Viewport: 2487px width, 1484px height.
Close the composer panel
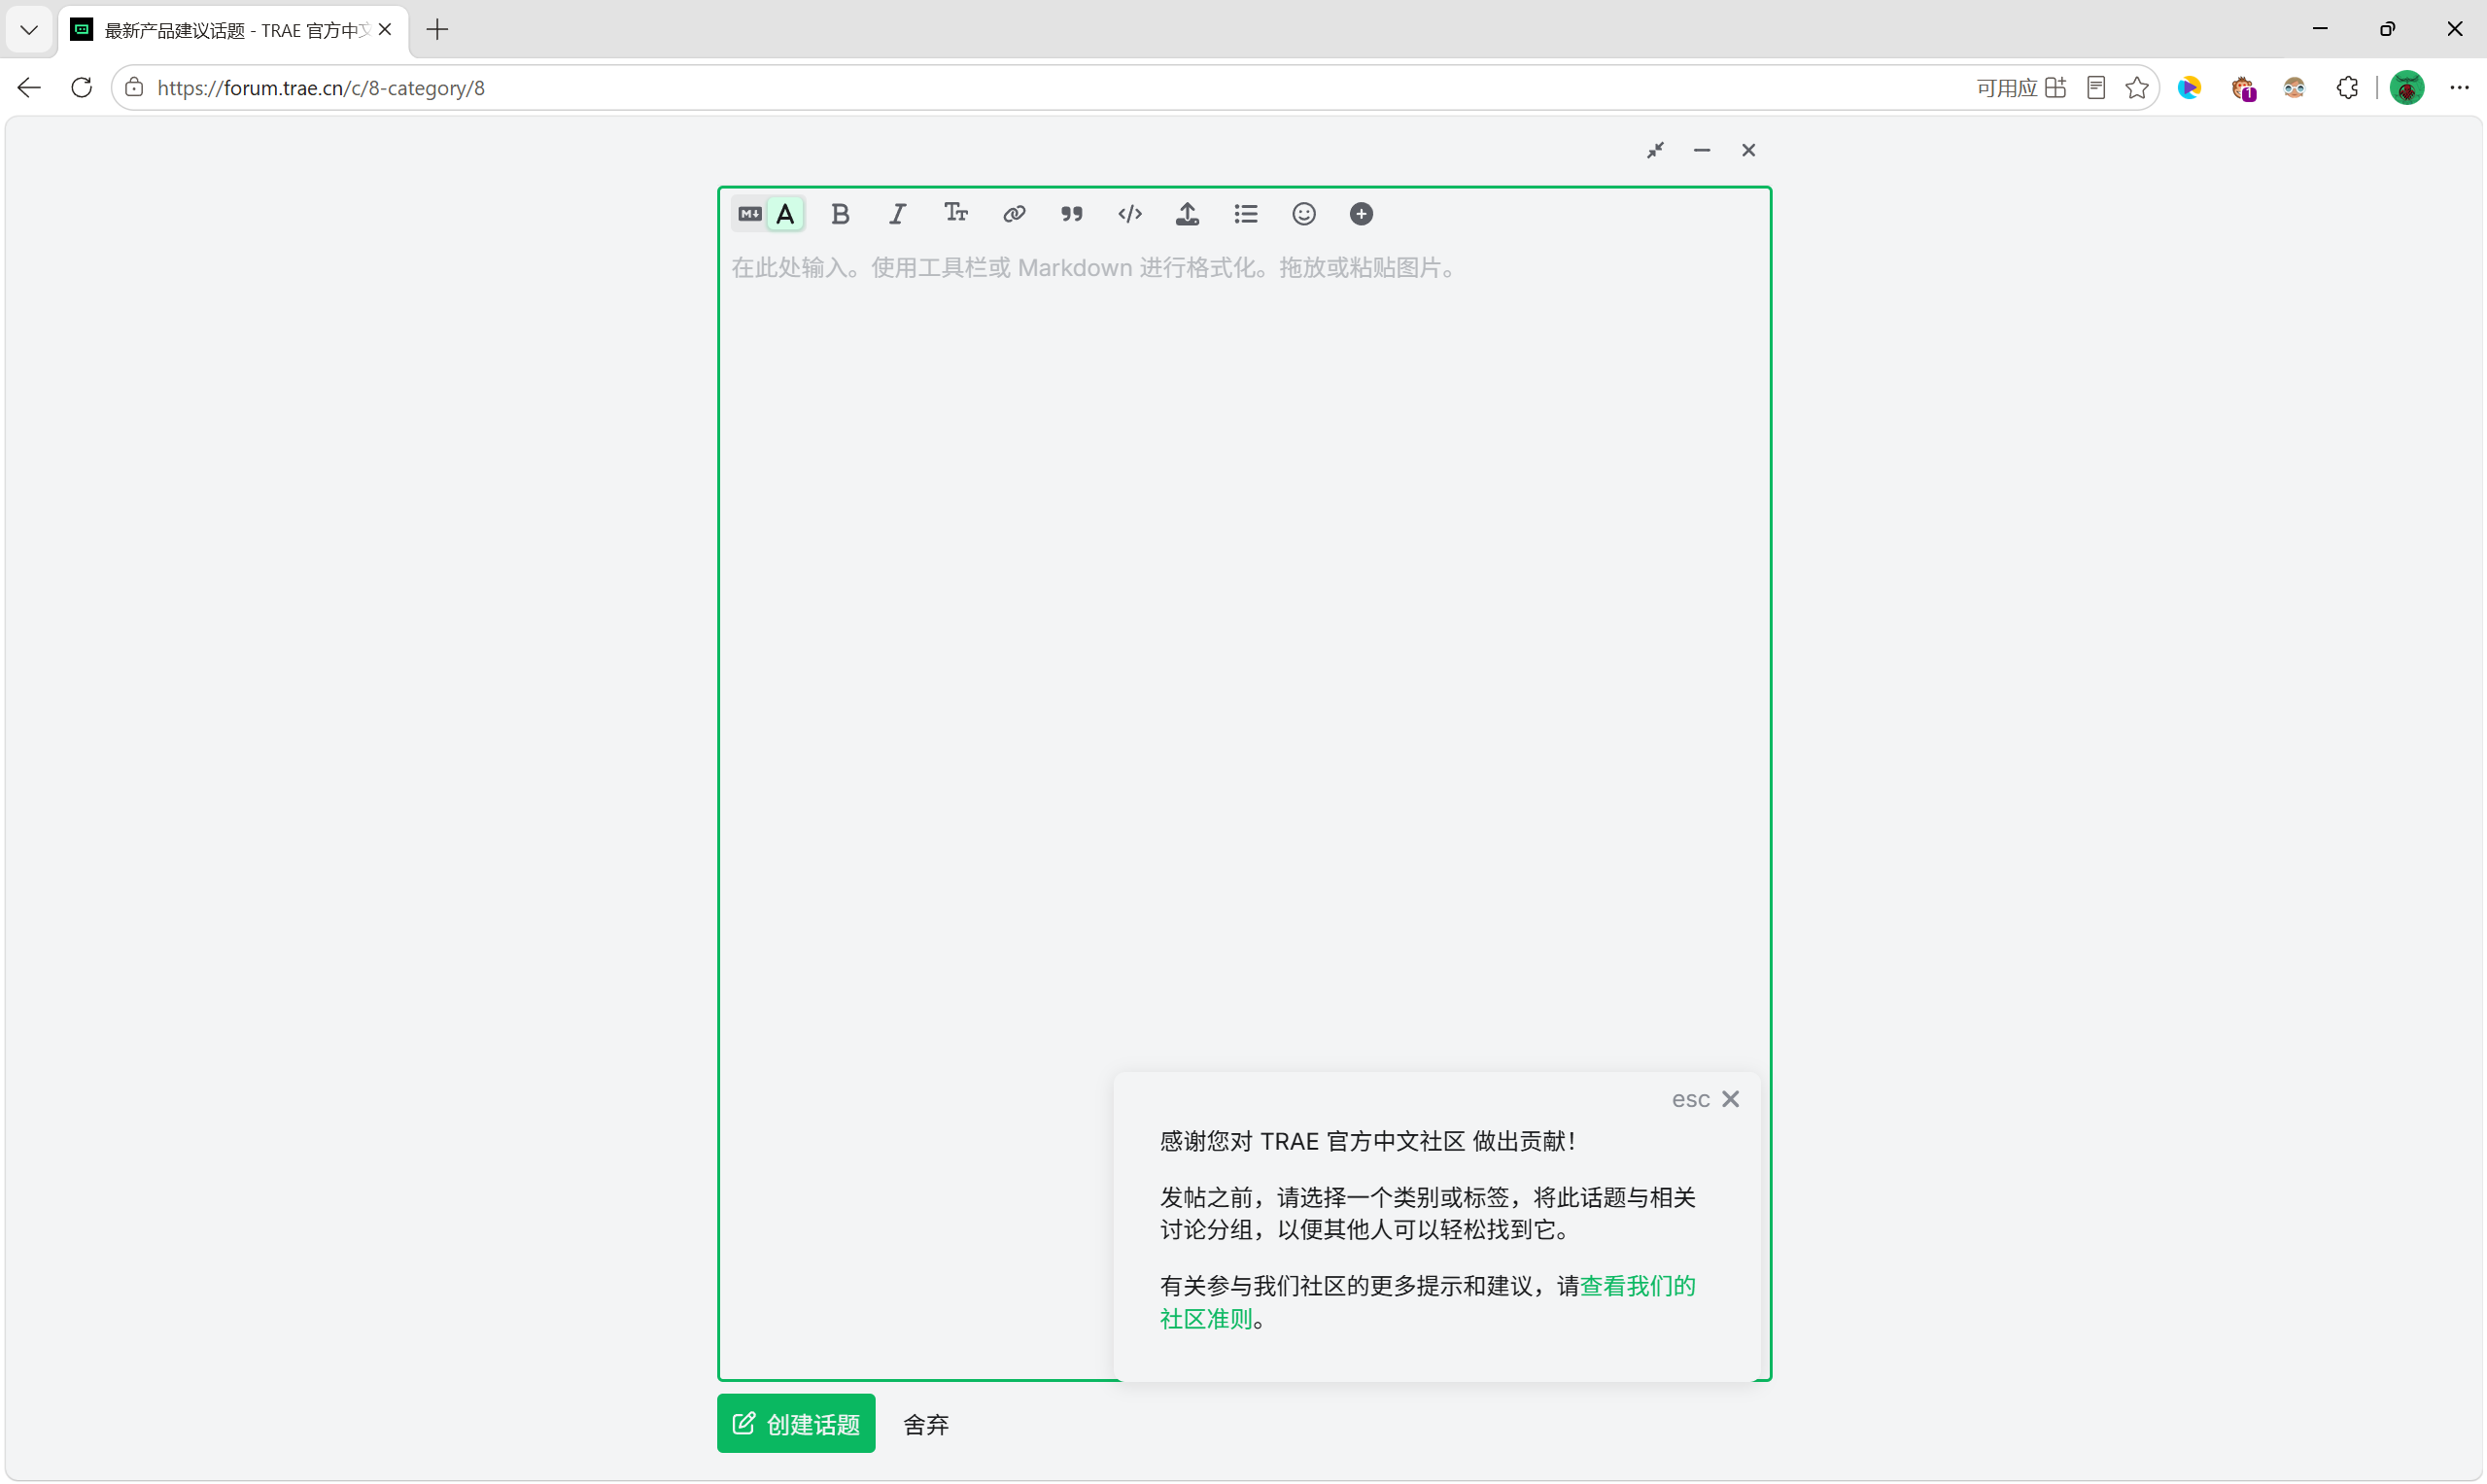click(1748, 150)
